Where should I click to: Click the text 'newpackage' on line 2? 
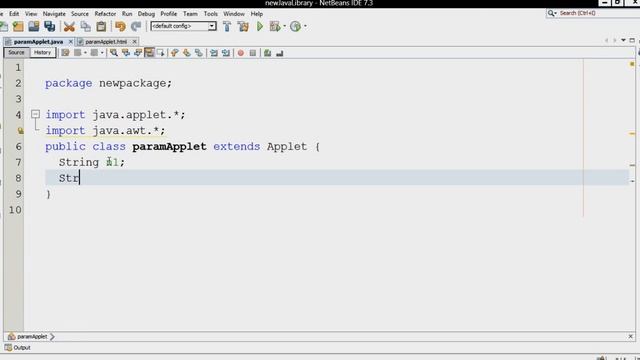click(132, 83)
